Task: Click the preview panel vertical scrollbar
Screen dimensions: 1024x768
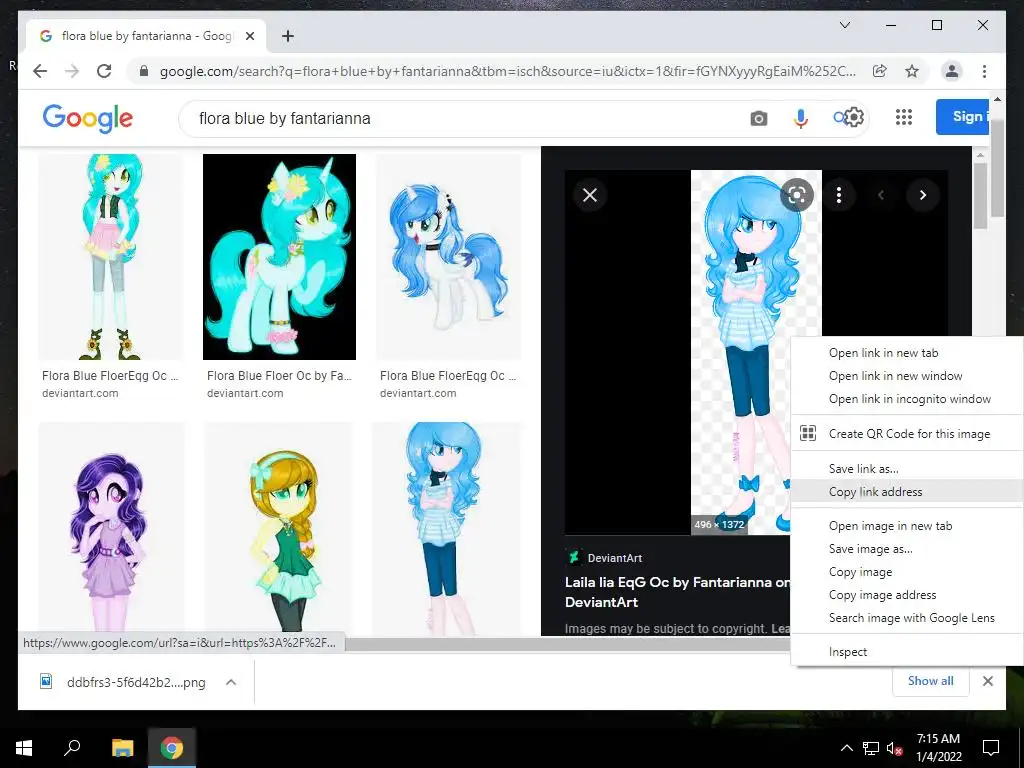Action: pos(980,196)
